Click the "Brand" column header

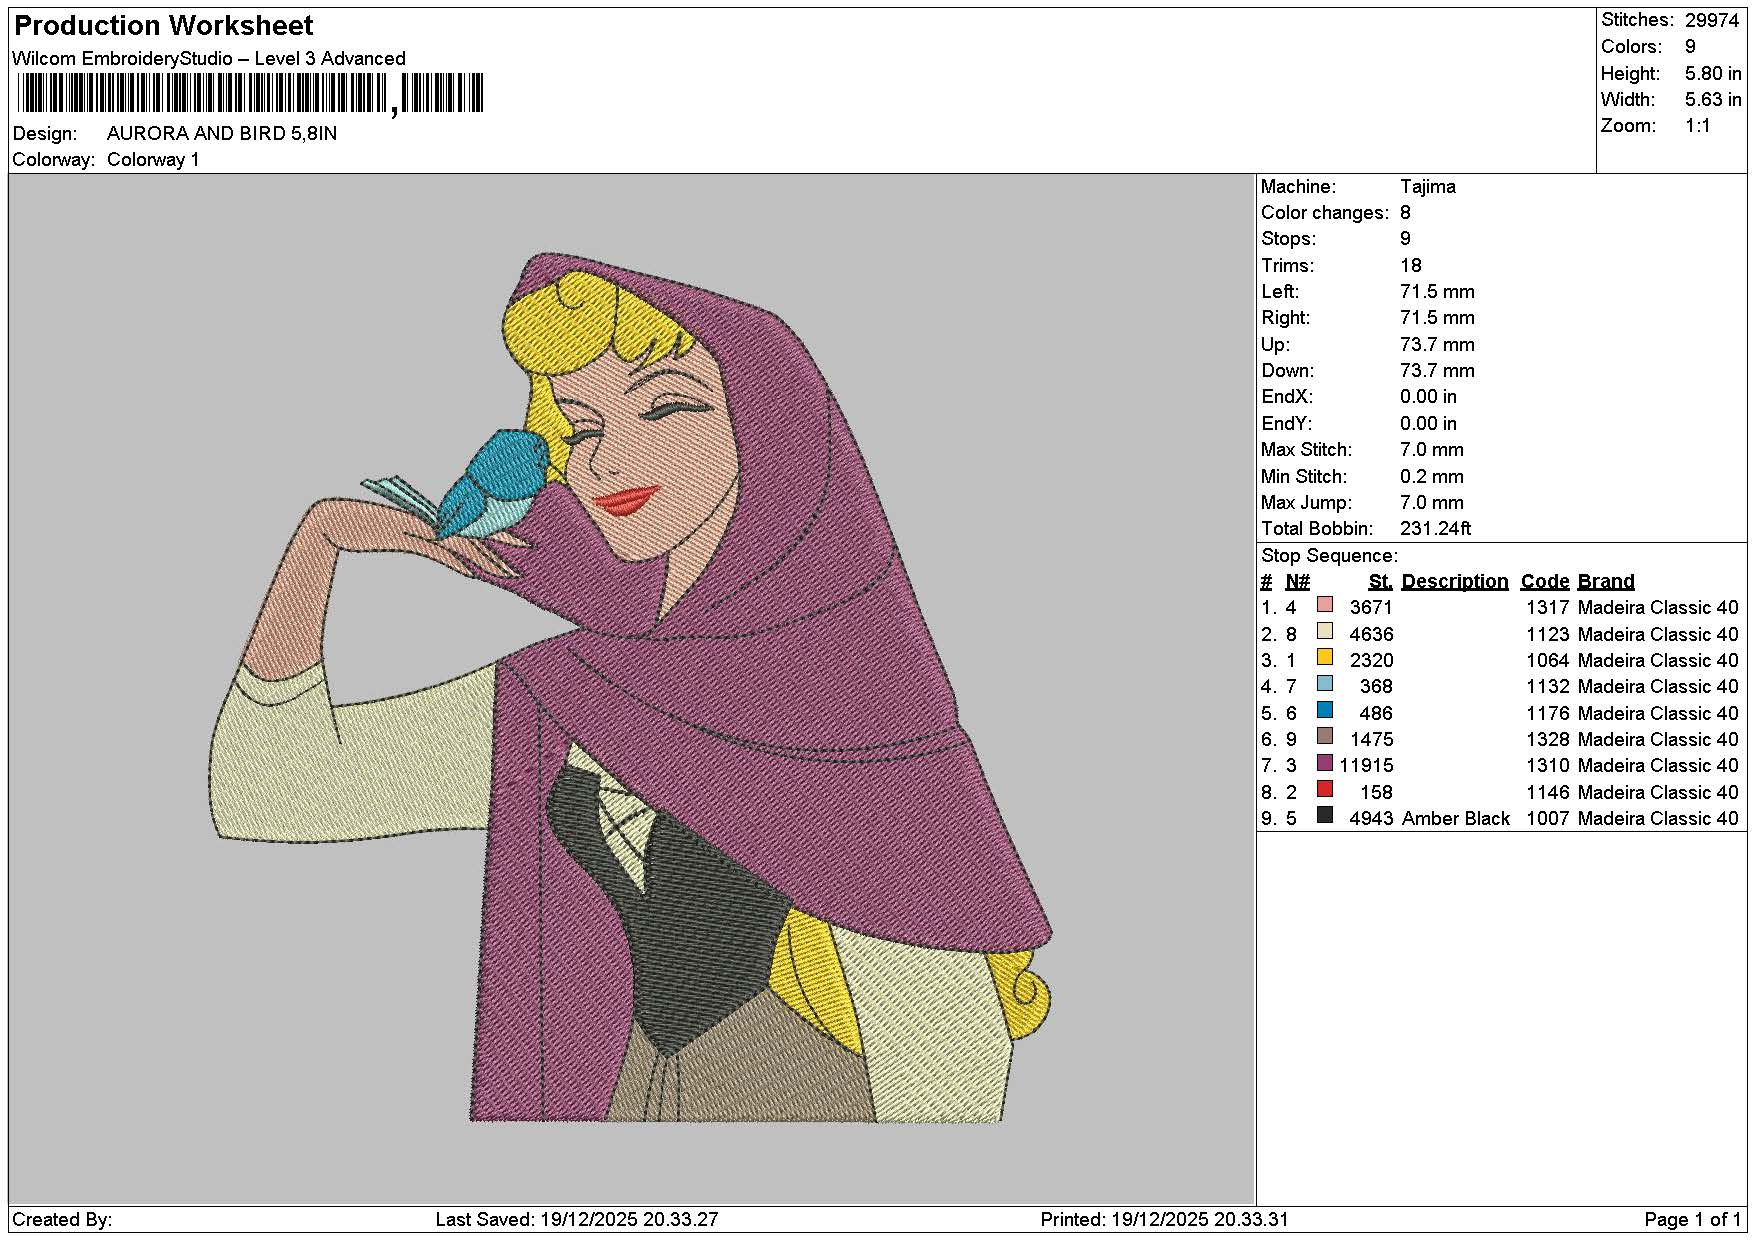click(x=1606, y=582)
